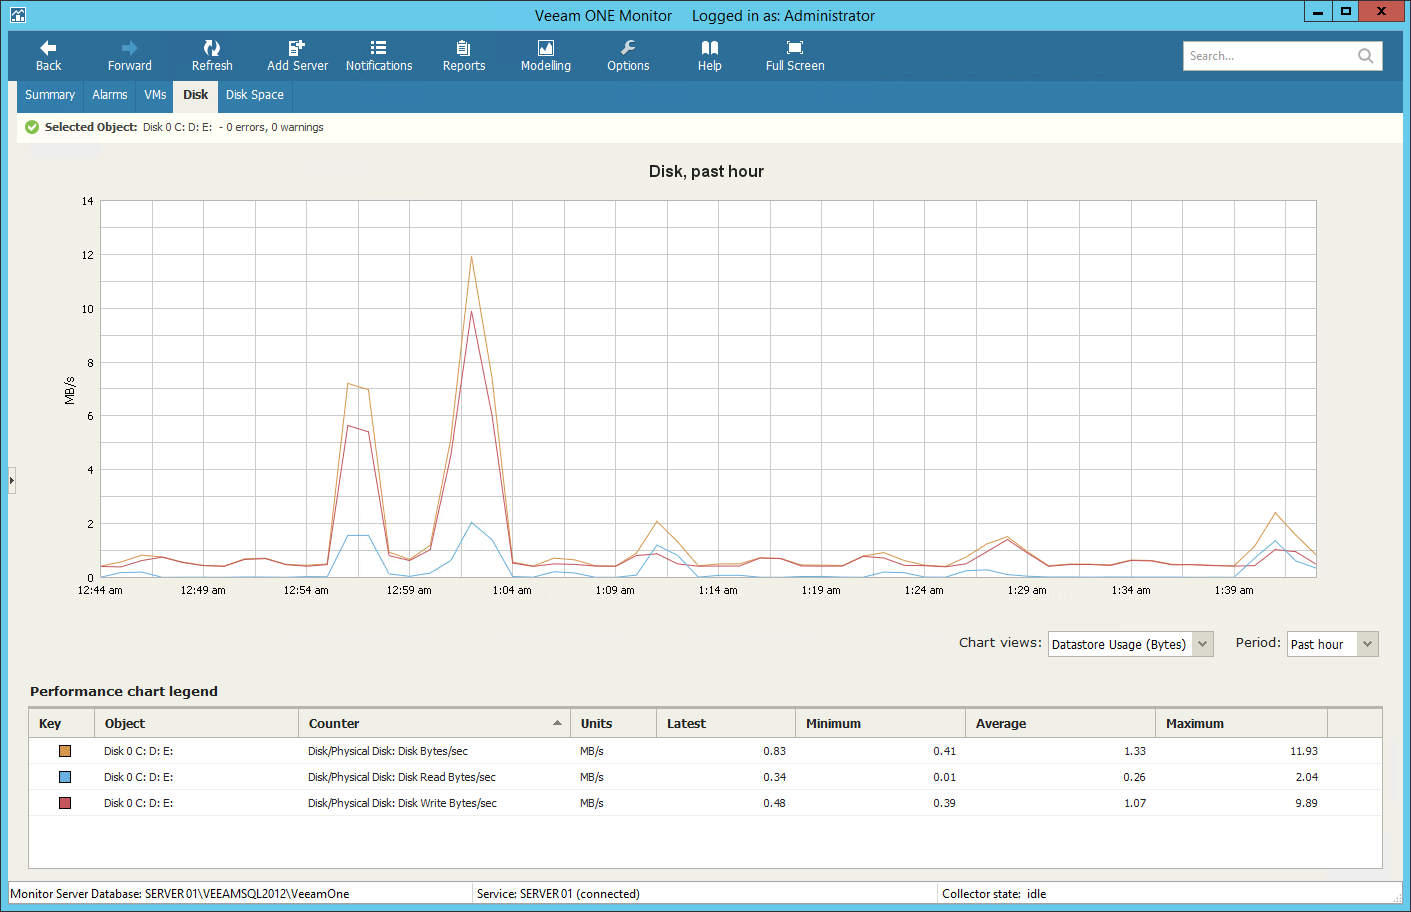
Task: Click the Performance chart legend heading
Action: click(124, 691)
